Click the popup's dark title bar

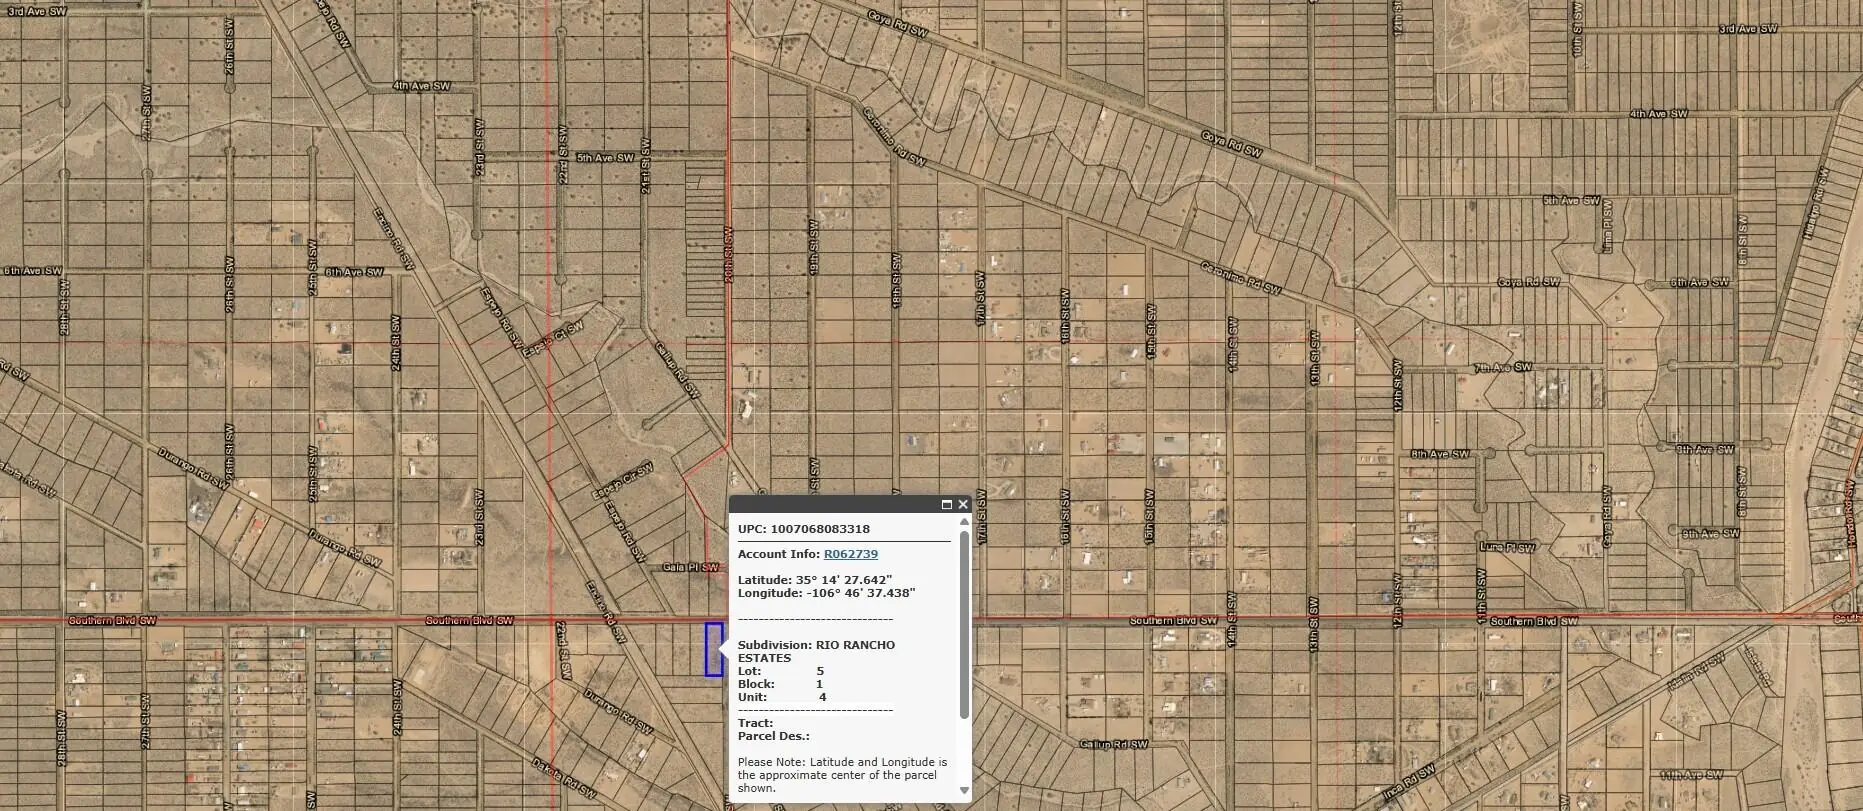coord(830,505)
